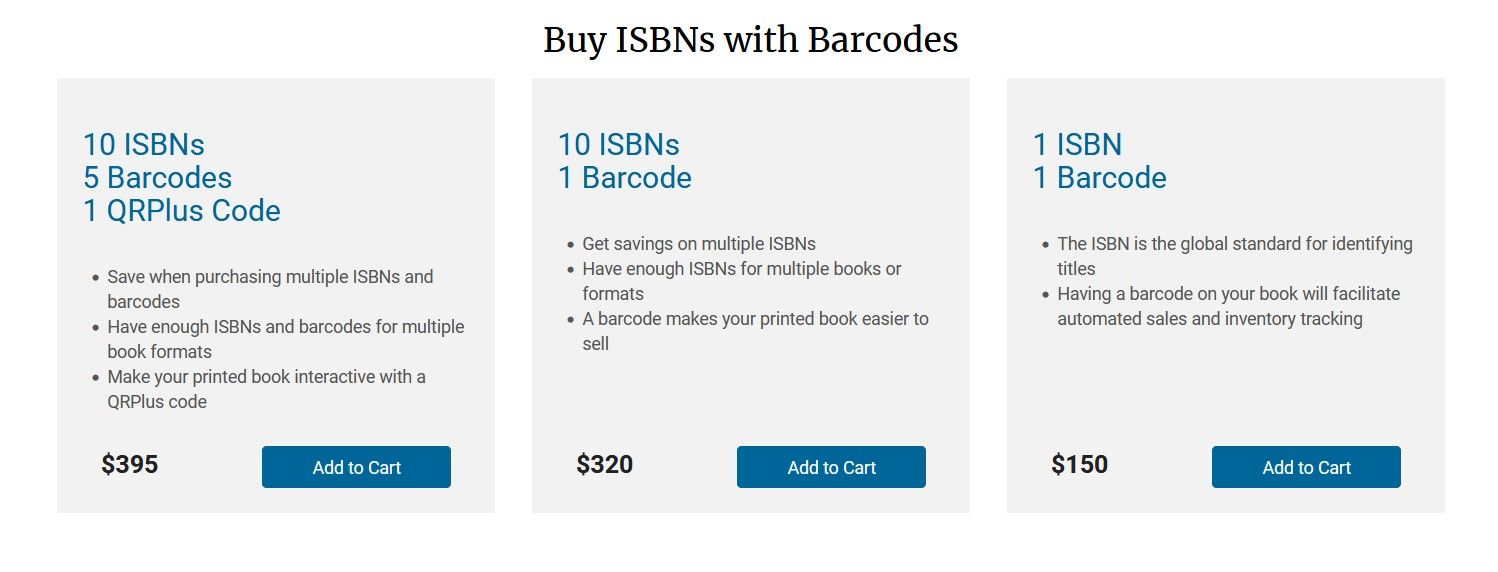The image size is (1498, 572).
Task: Click the $320 price label
Action: coord(605,465)
